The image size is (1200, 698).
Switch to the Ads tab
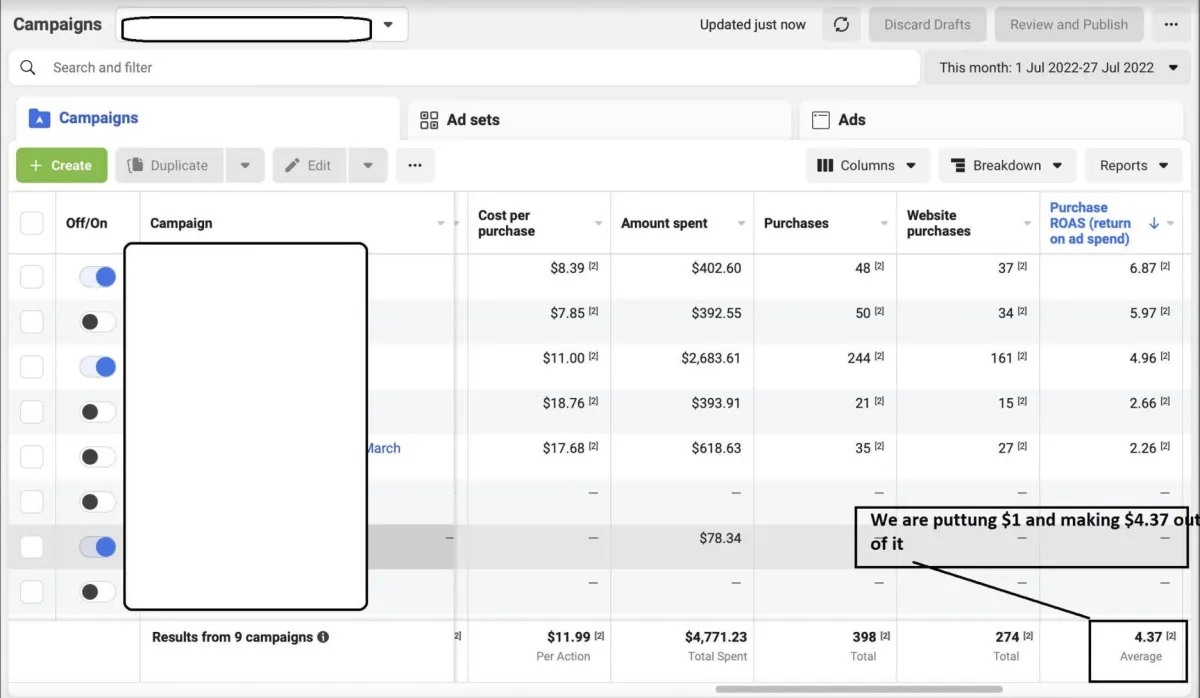coord(991,120)
